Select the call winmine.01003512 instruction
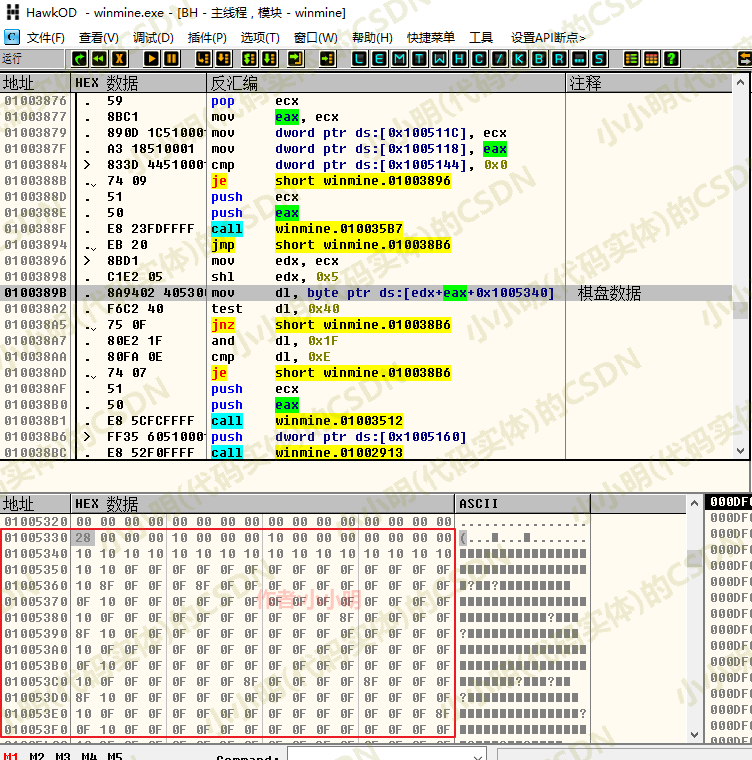Screen dimensions: 752x760 click(x=306, y=421)
